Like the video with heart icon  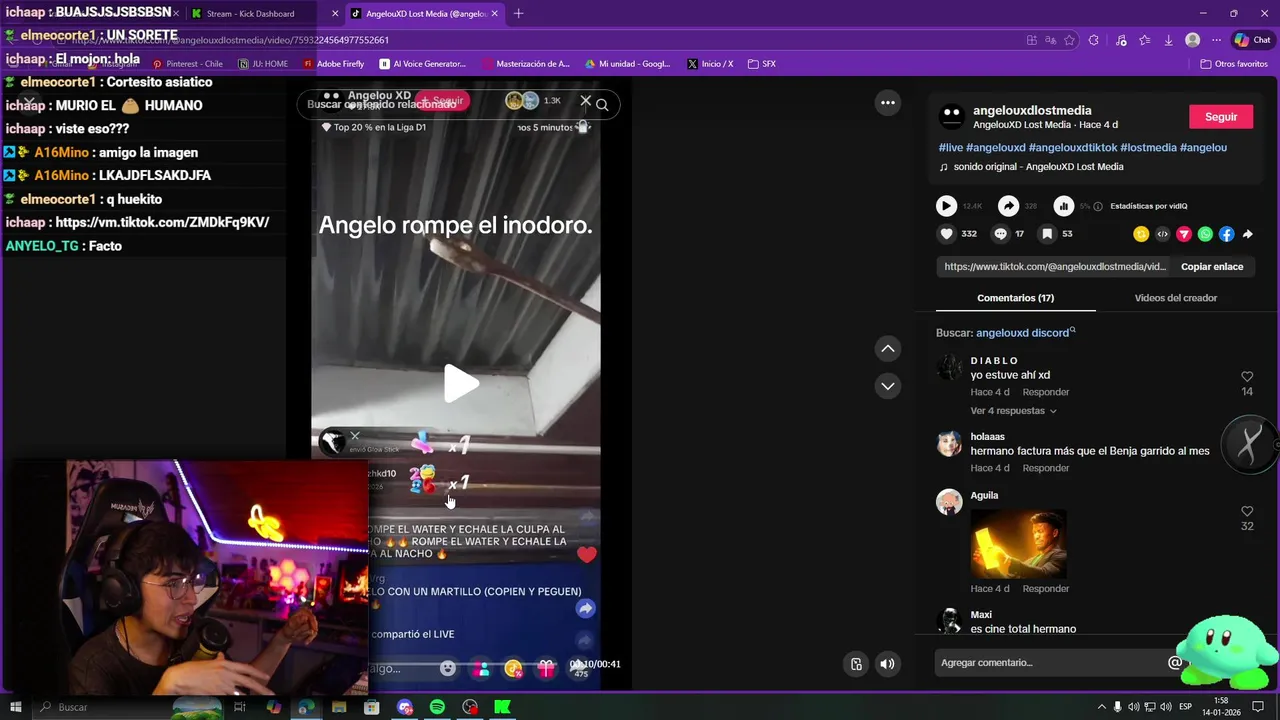point(946,234)
